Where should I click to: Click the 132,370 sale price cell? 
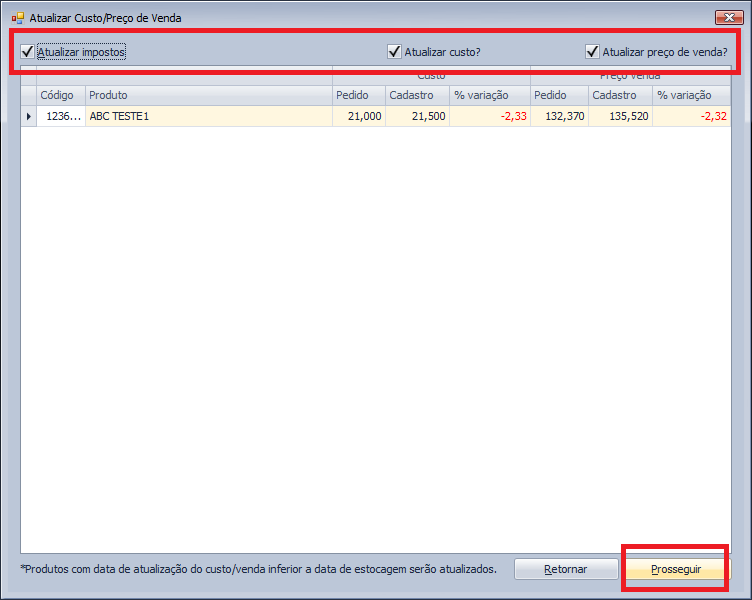pyautogui.click(x=559, y=117)
